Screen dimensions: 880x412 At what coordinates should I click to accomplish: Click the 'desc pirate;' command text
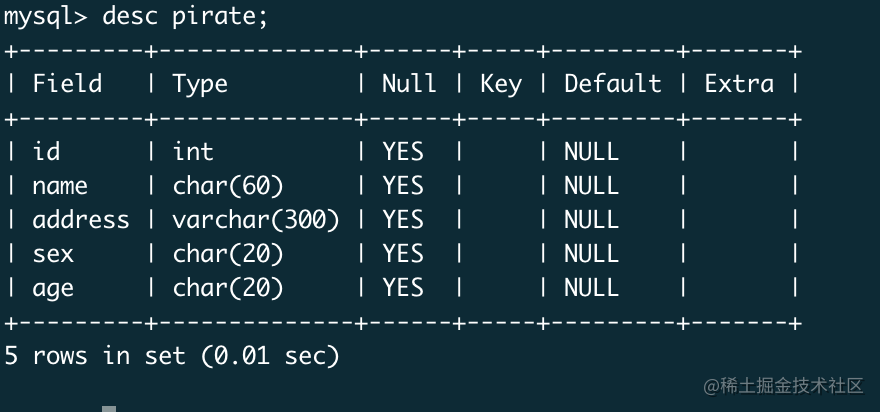(x=186, y=16)
